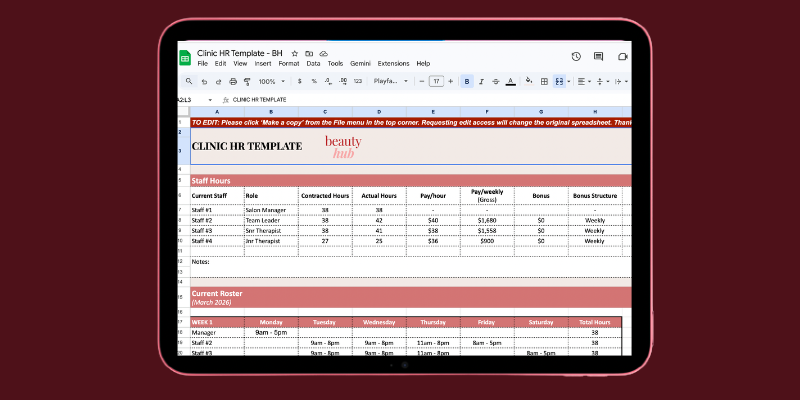This screenshot has width=800, height=400.
Task: Select the WEEK 1 header cell
Action: point(217,322)
